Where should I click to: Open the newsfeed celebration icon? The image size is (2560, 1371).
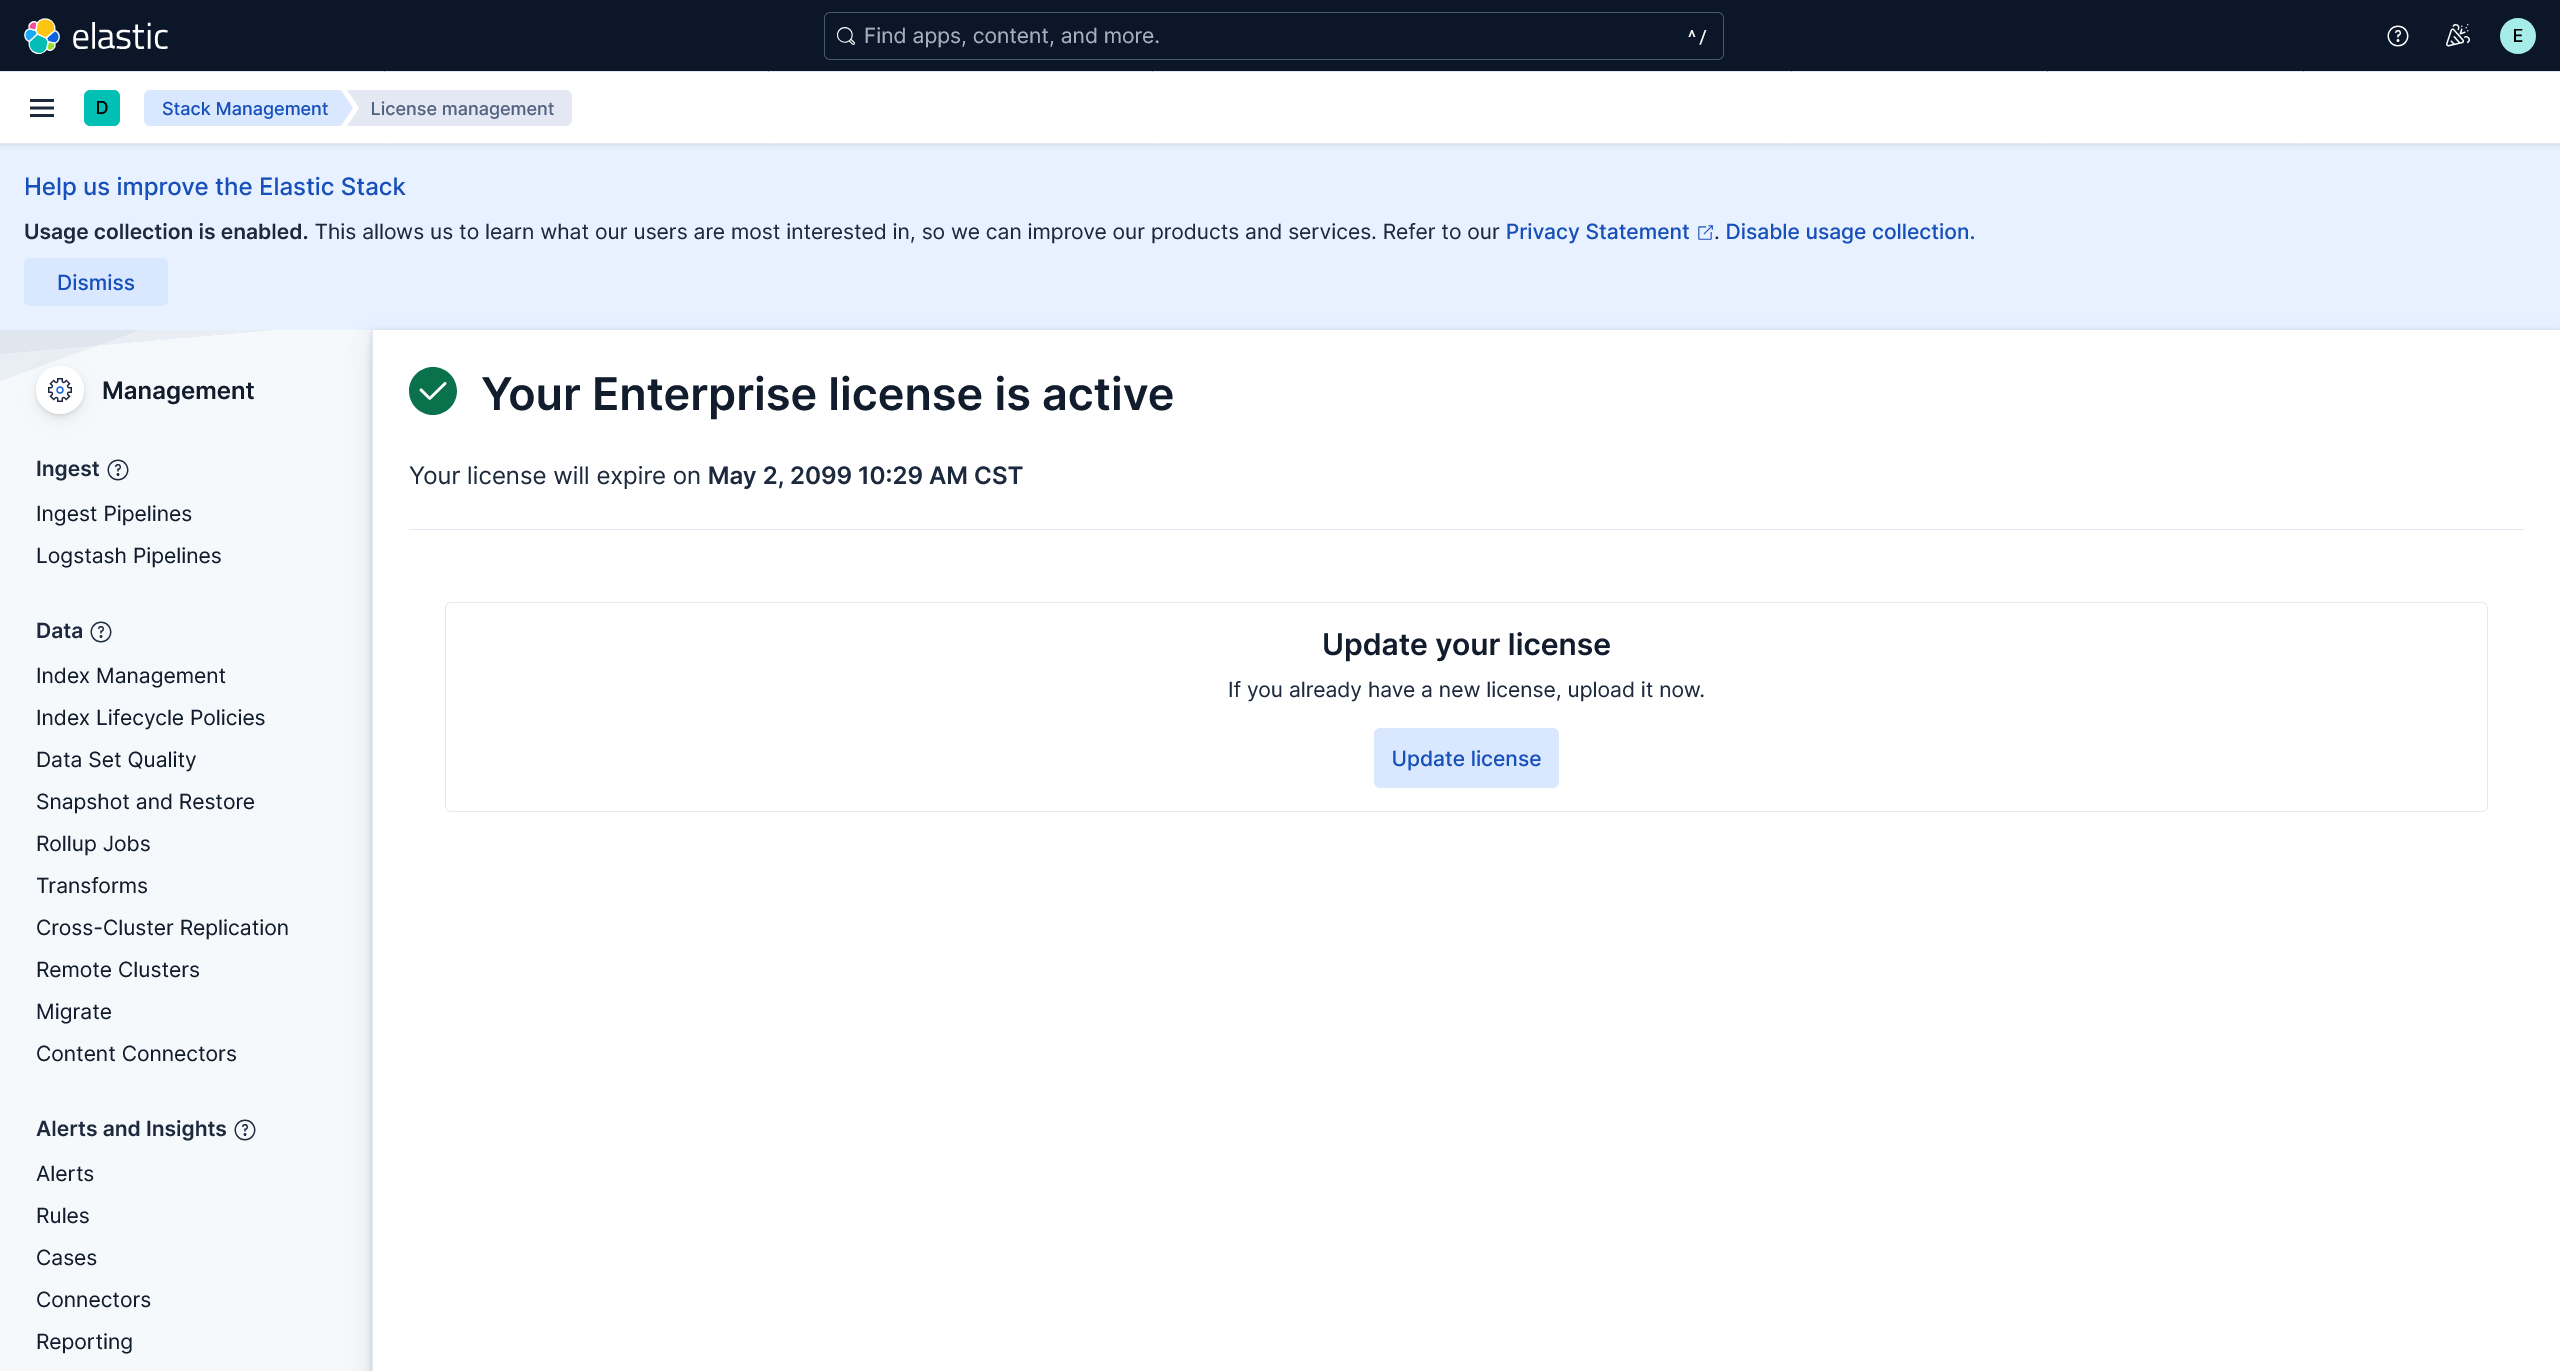point(2457,36)
